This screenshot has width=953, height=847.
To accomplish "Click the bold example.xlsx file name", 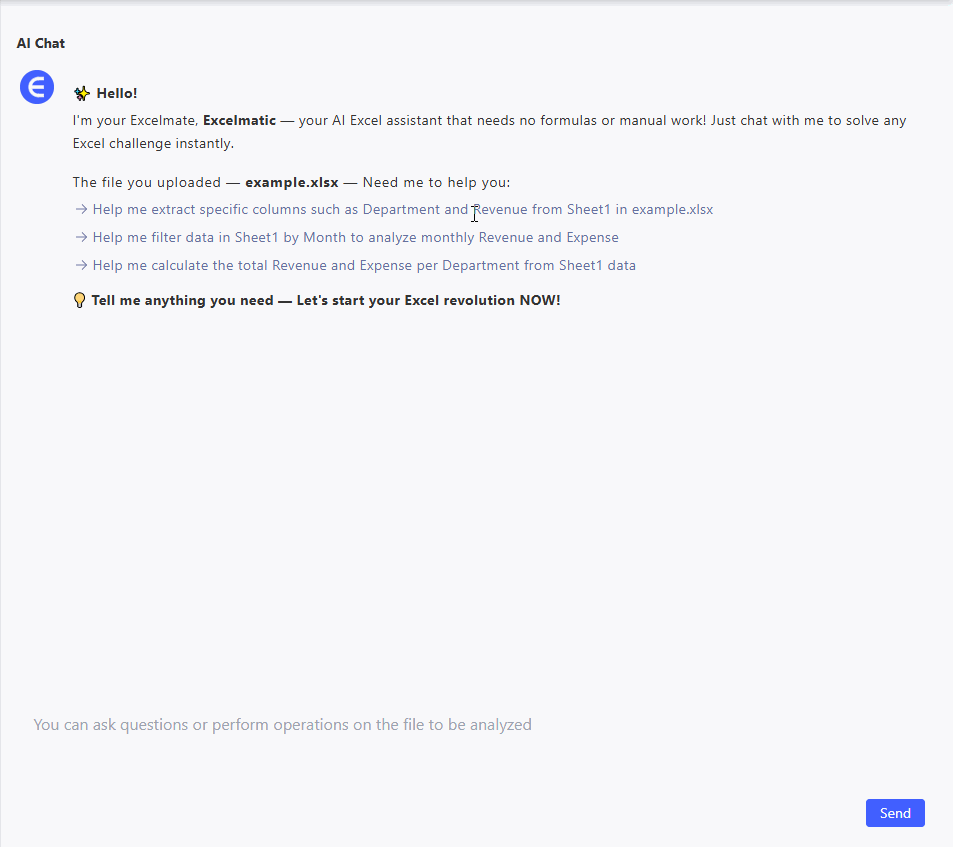I will (291, 182).
